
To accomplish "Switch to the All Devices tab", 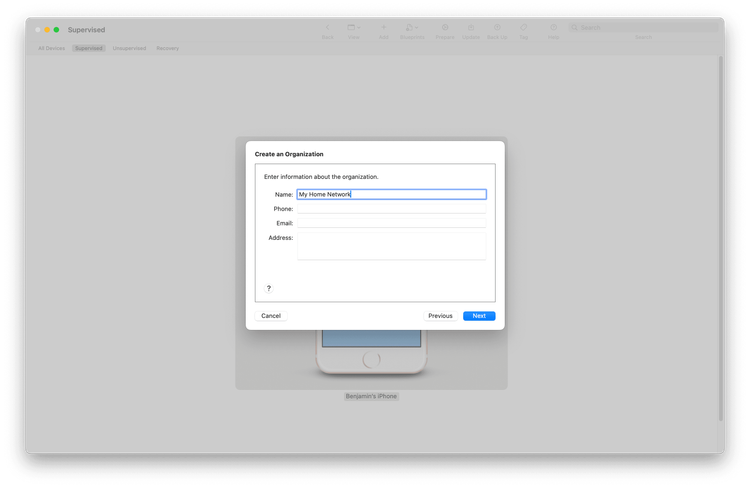I will (x=52, y=48).
